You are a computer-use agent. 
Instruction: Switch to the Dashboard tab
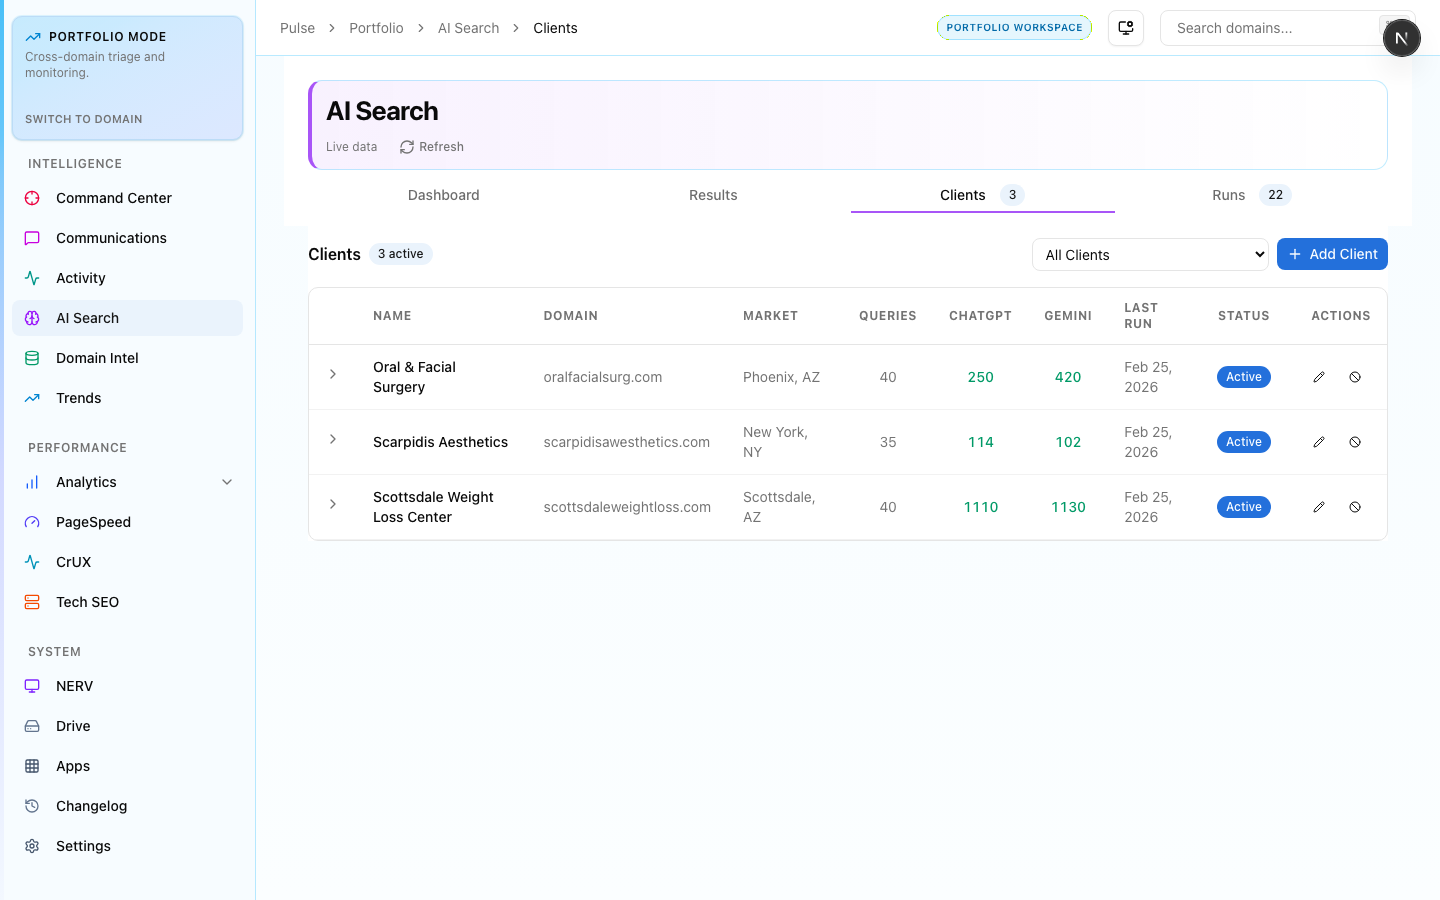point(443,195)
